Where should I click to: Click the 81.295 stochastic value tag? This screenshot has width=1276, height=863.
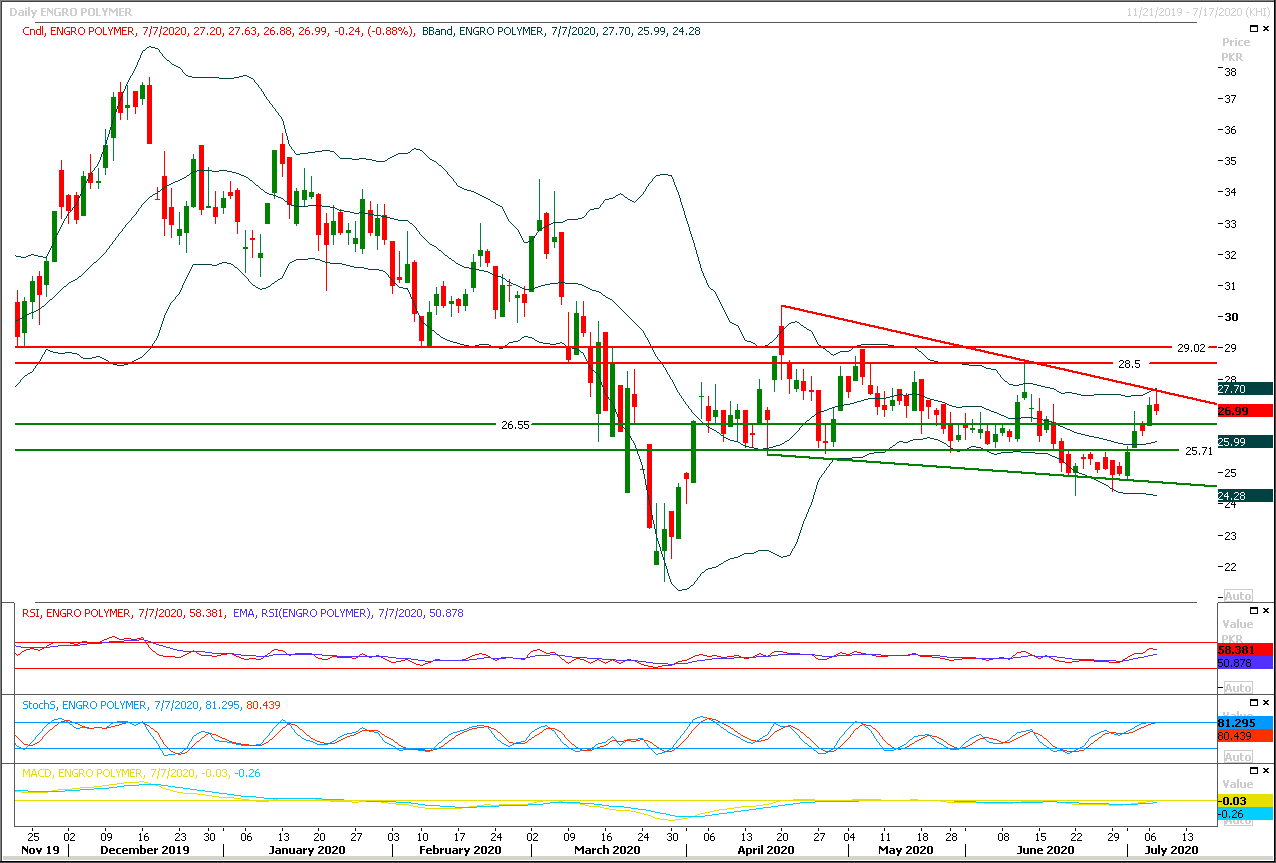(x=1244, y=723)
